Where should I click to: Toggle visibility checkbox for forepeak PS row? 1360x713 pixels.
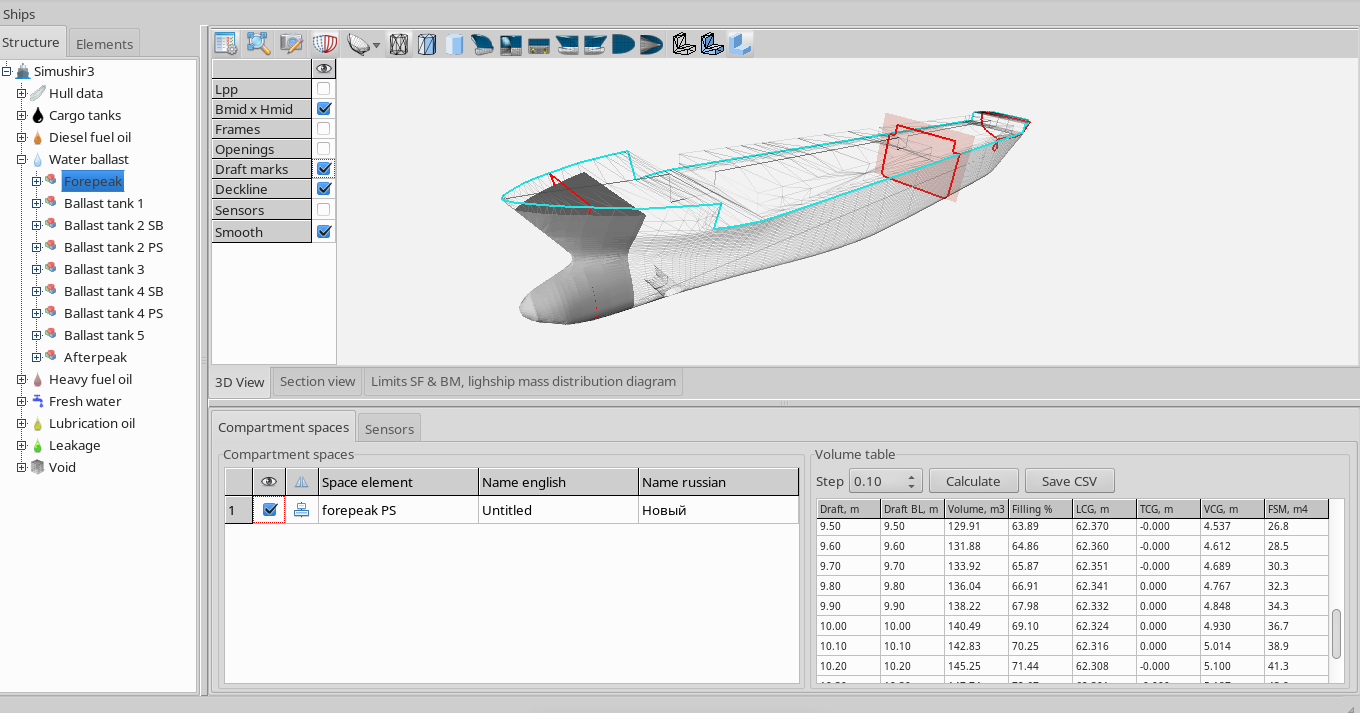269,510
